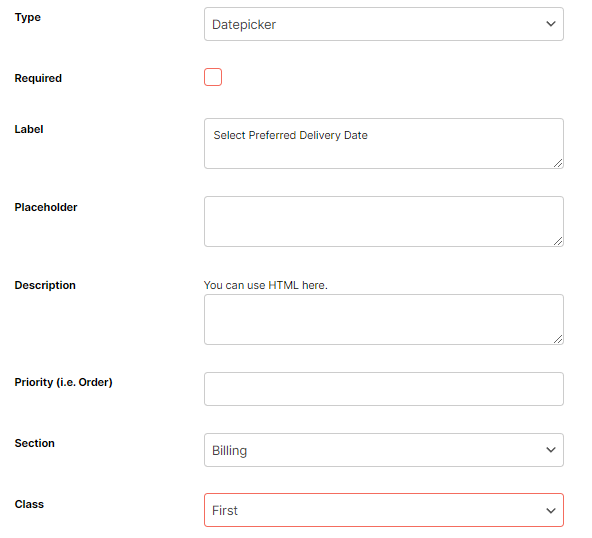Click the "Description" field label
This screenshot has width=592, height=538.
point(45,285)
